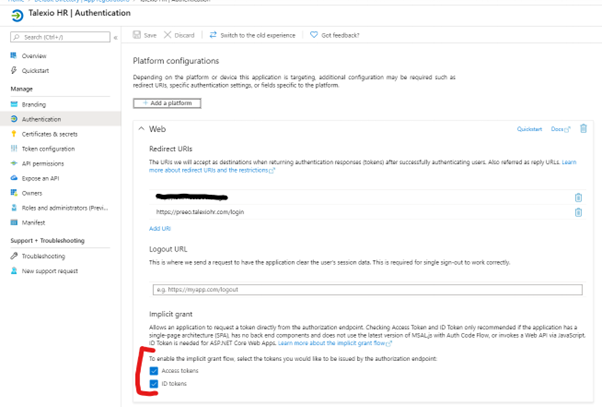Click the Certificates & secrets key icon

click(x=14, y=134)
